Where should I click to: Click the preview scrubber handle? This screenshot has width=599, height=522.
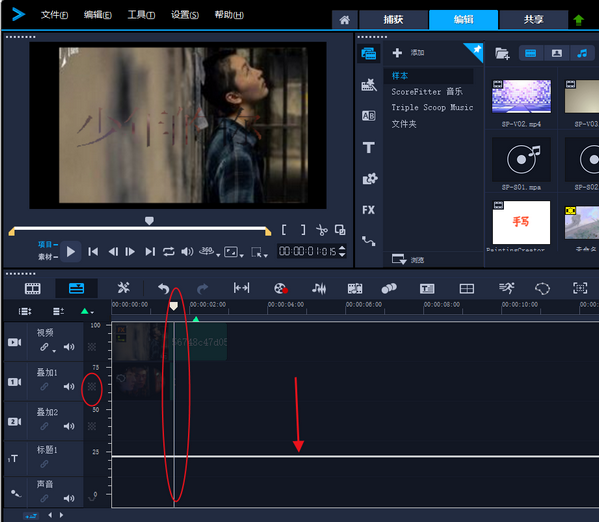point(149,220)
